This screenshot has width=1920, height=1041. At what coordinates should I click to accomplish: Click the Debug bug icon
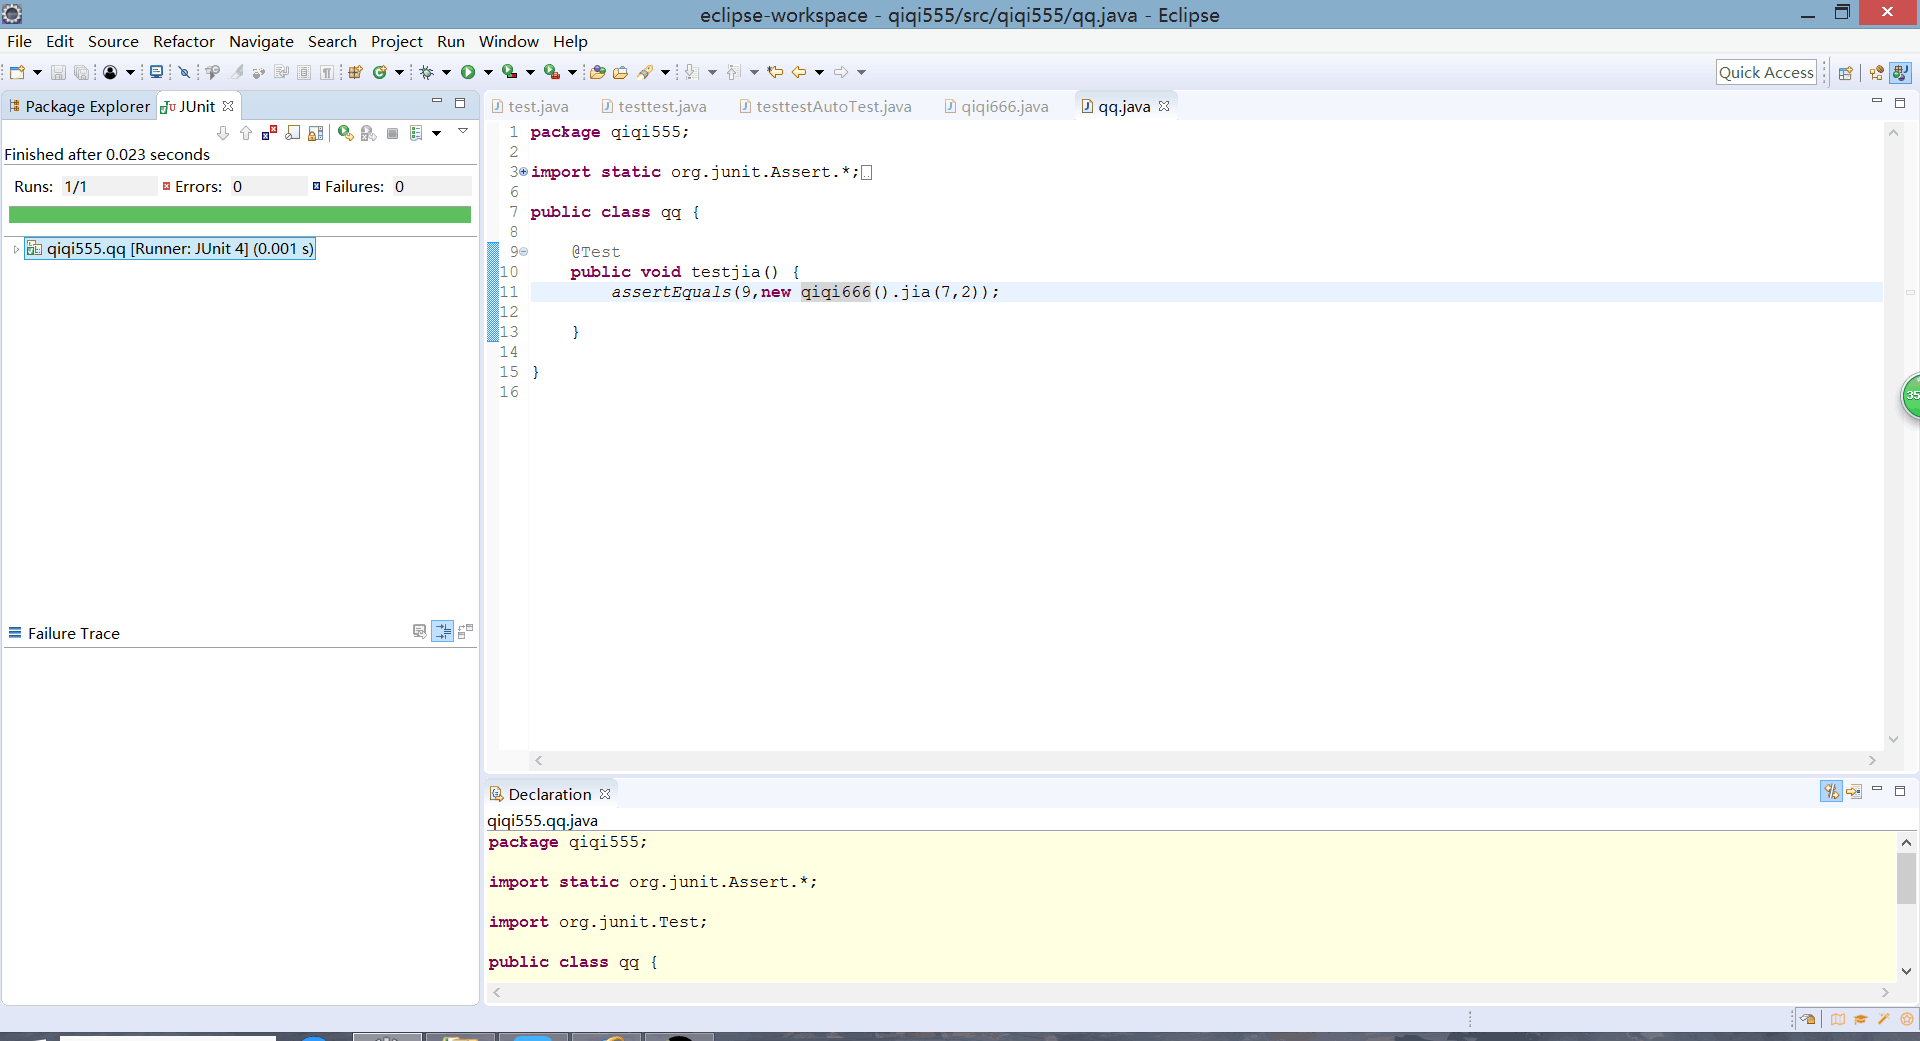tap(426, 72)
